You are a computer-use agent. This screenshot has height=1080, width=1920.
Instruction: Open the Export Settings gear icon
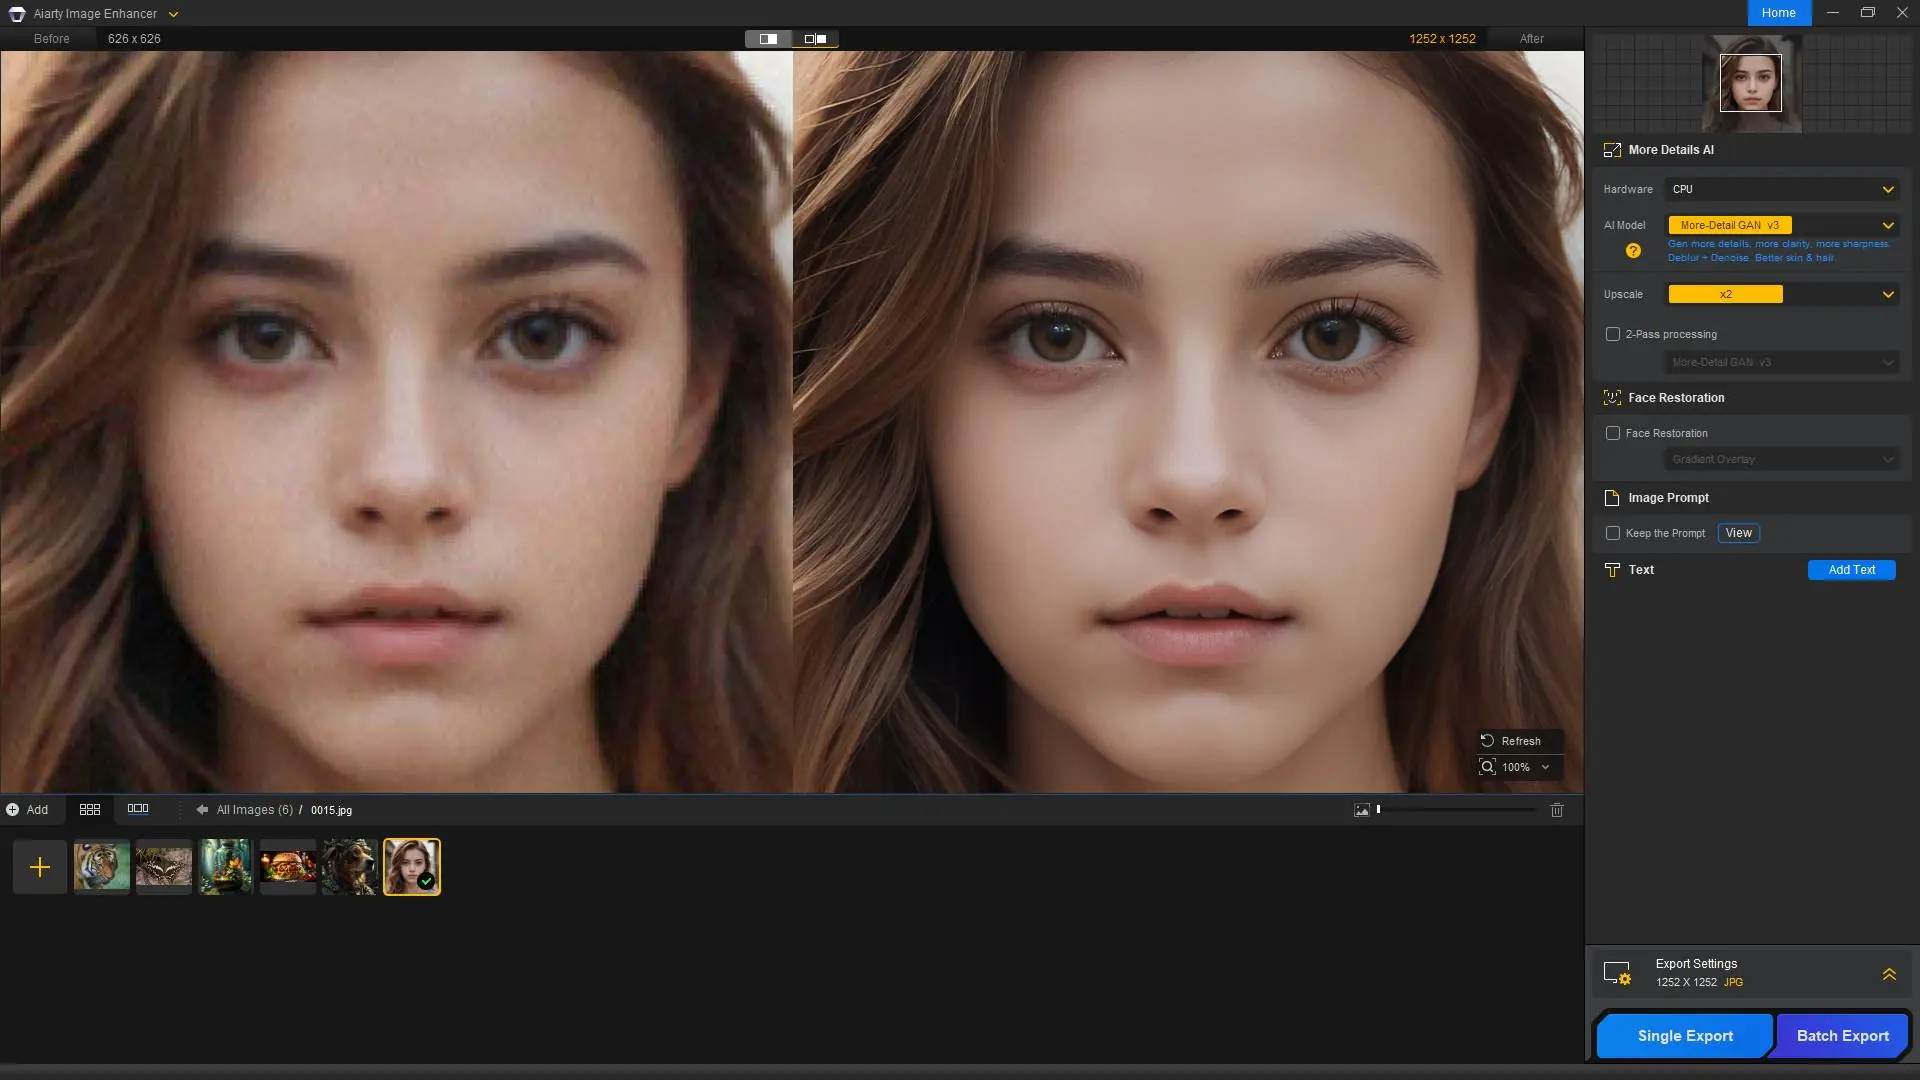click(1617, 973)
